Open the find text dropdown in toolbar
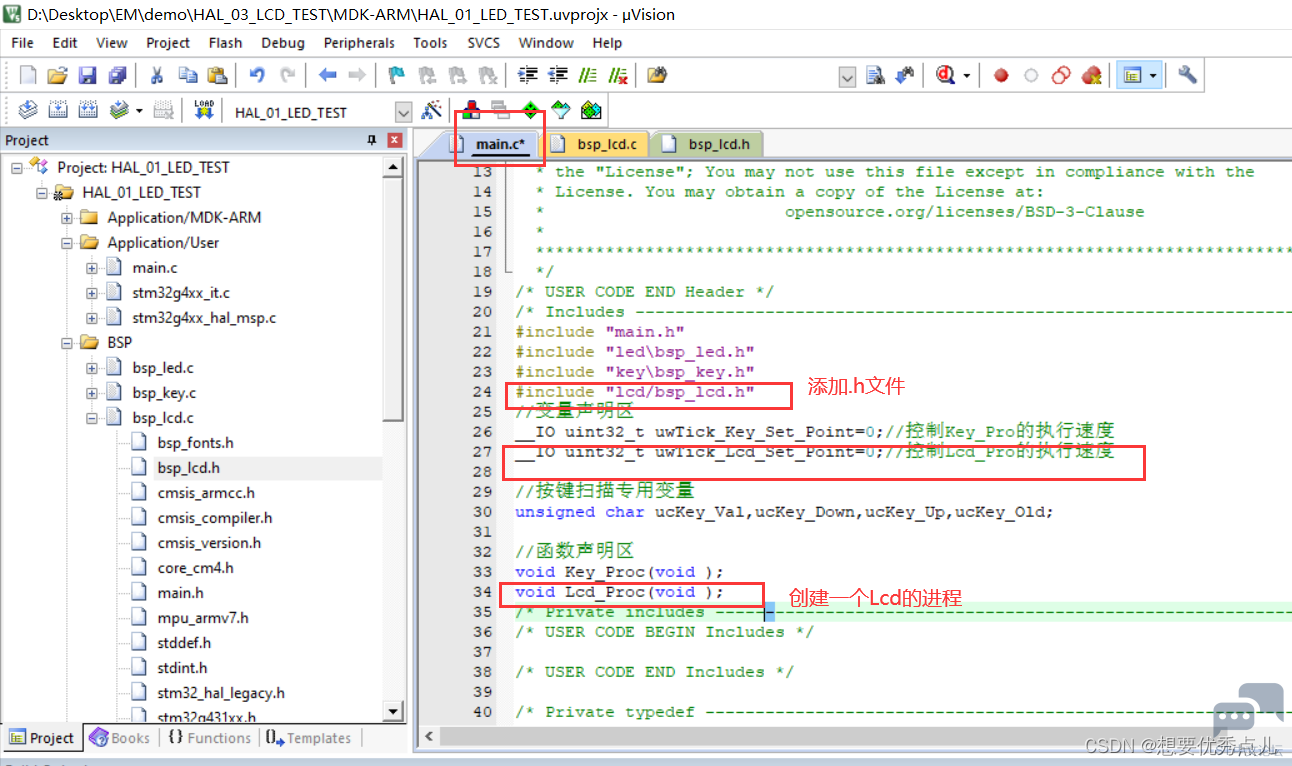The image size is (1292, 766). (846, 76)
